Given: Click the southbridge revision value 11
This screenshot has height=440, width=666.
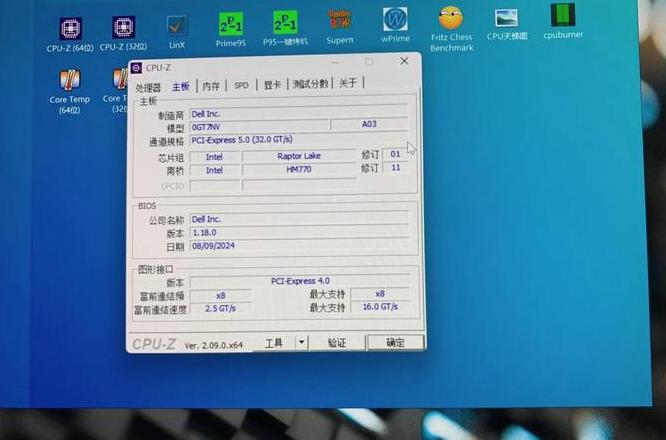Looking at the screenshot, I should [x=395, y=167].
